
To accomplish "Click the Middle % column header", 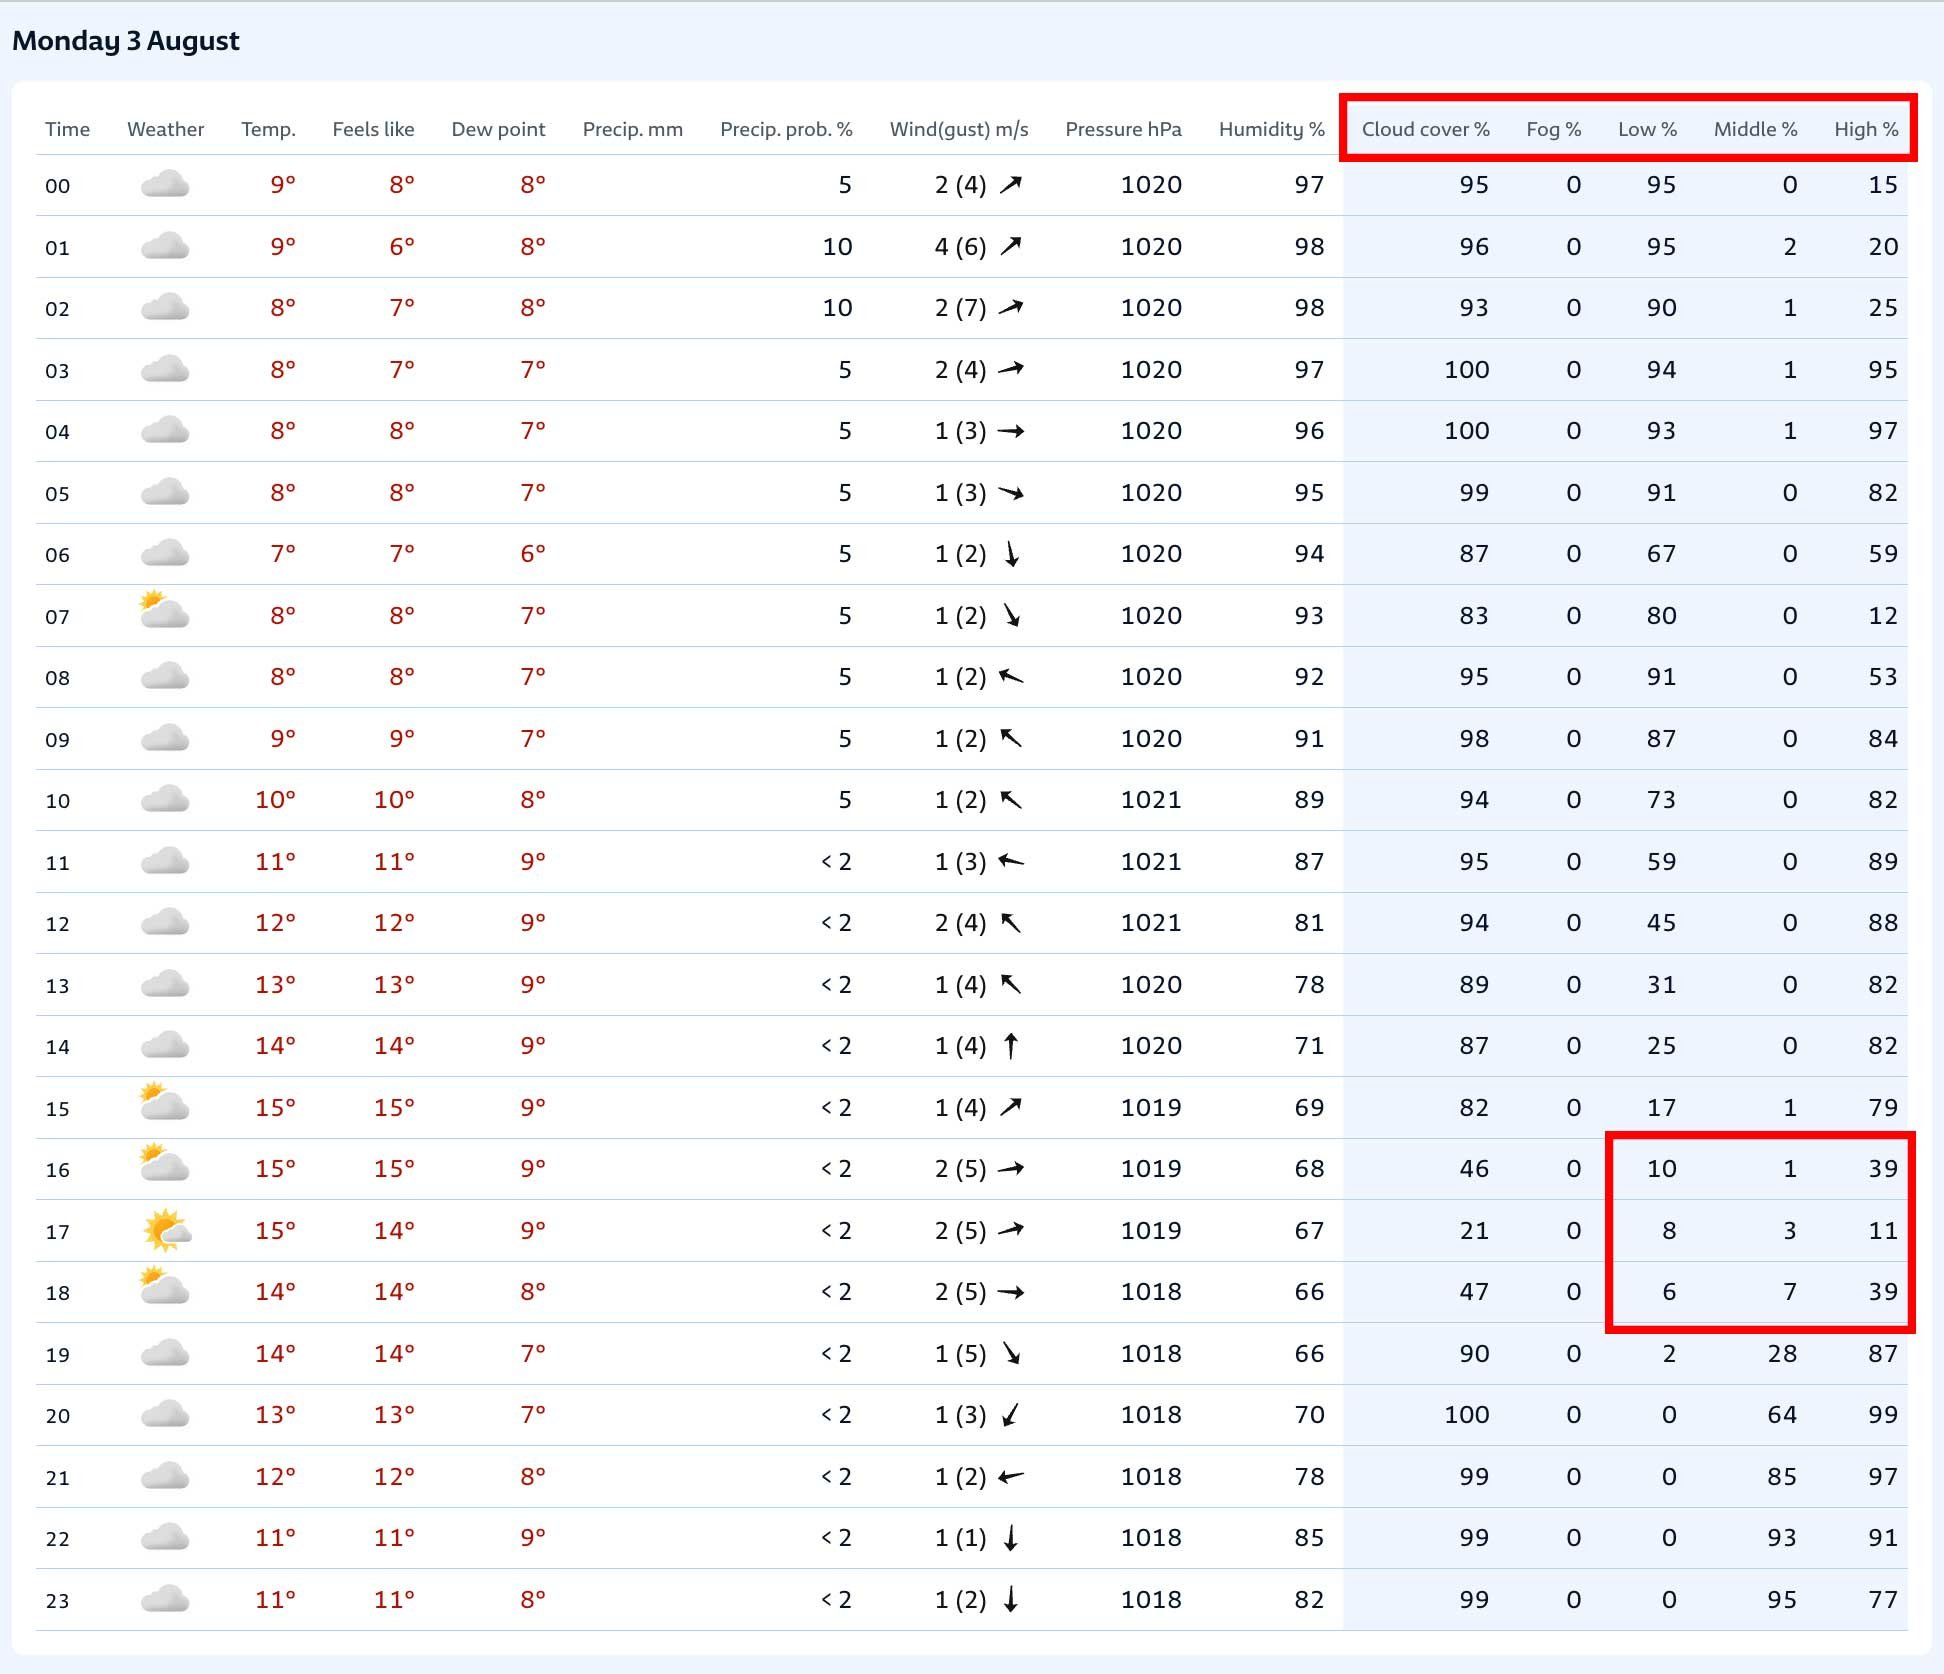I will coord(1755,129).
